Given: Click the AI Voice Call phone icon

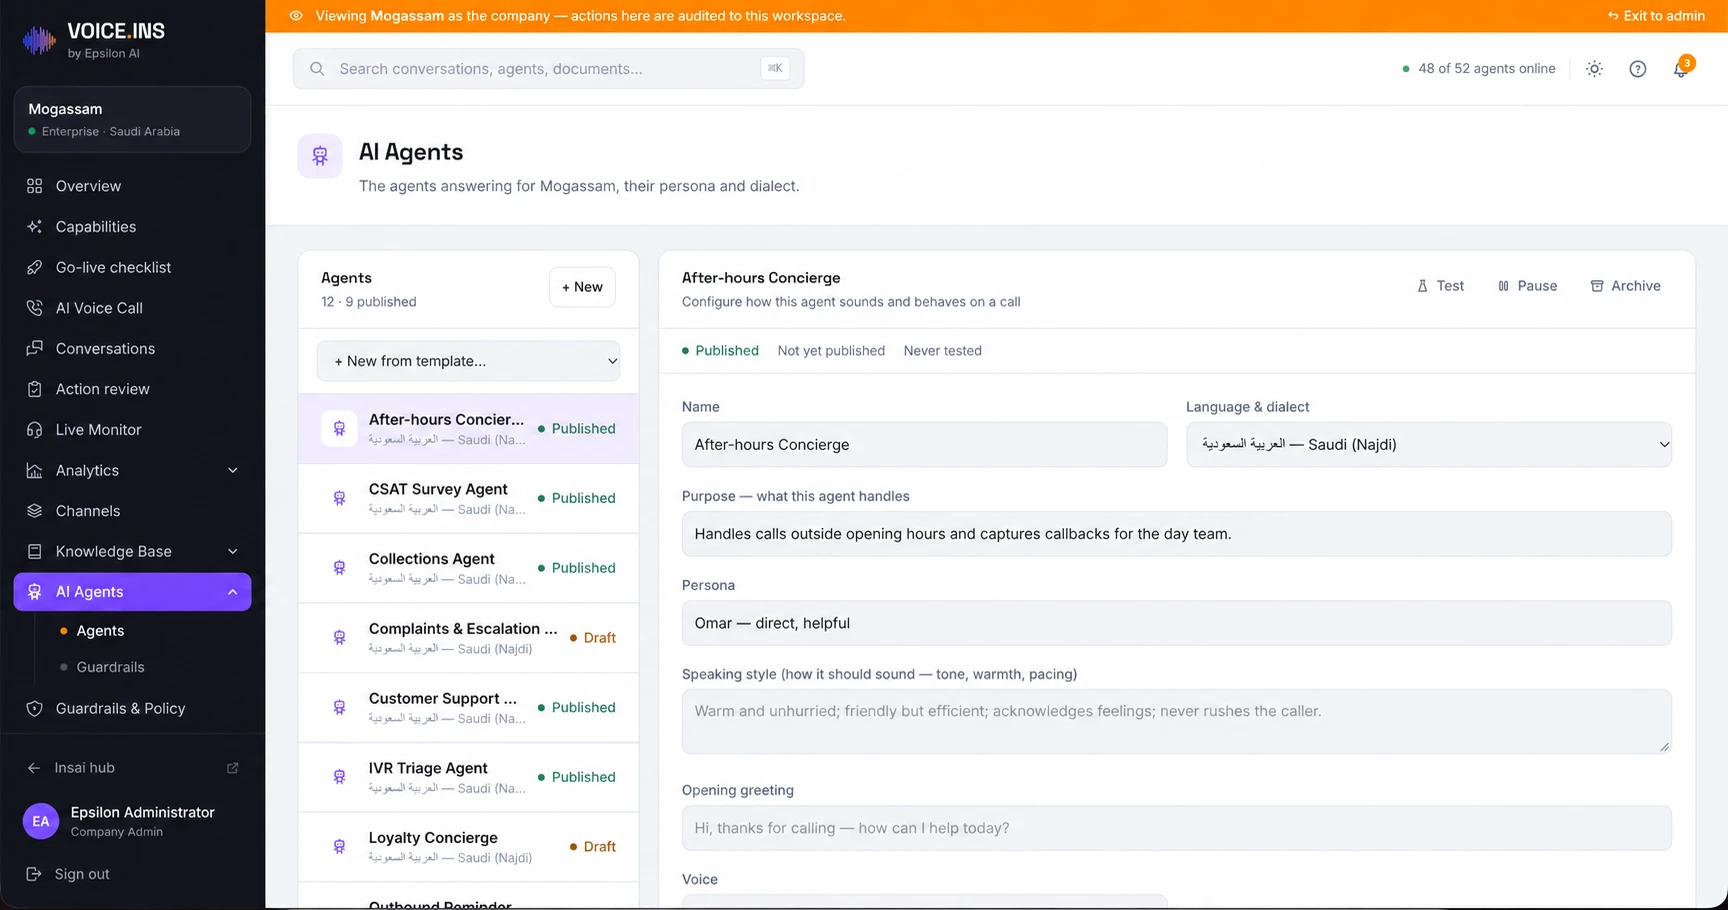Looking at the screenshot, I should point(35,308).
